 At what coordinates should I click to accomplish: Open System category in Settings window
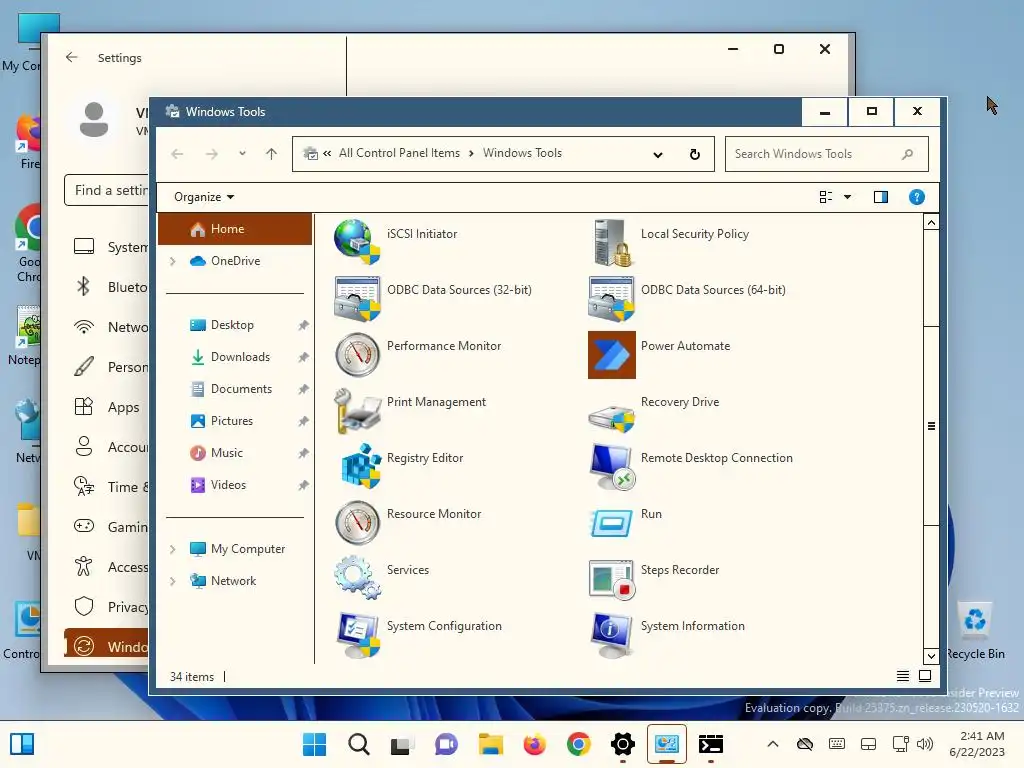[110, 248]
